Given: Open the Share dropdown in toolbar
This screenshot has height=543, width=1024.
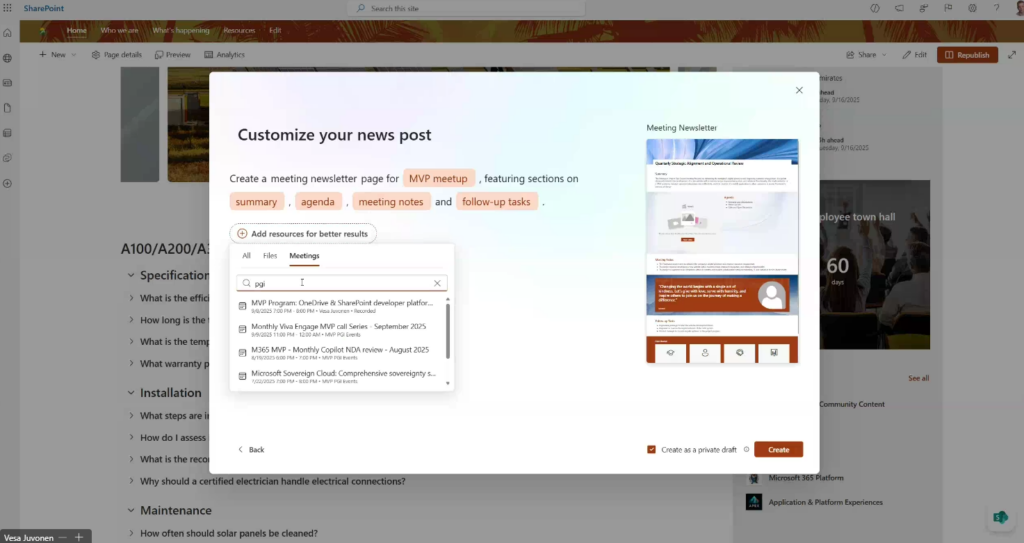Looking at the screenshot, I should (x=867, y=55).
